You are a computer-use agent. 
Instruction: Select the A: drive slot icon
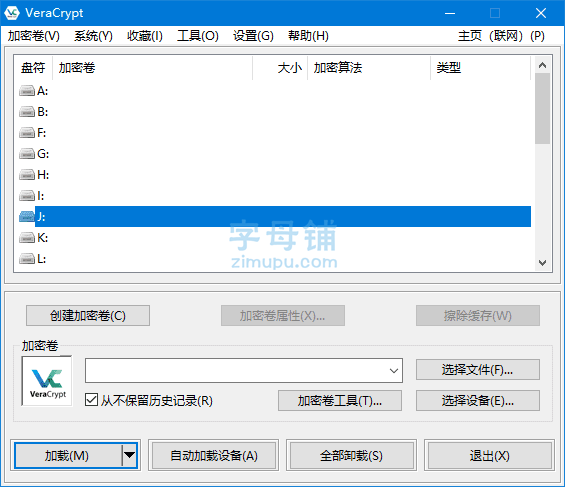[x=27, y=91]
